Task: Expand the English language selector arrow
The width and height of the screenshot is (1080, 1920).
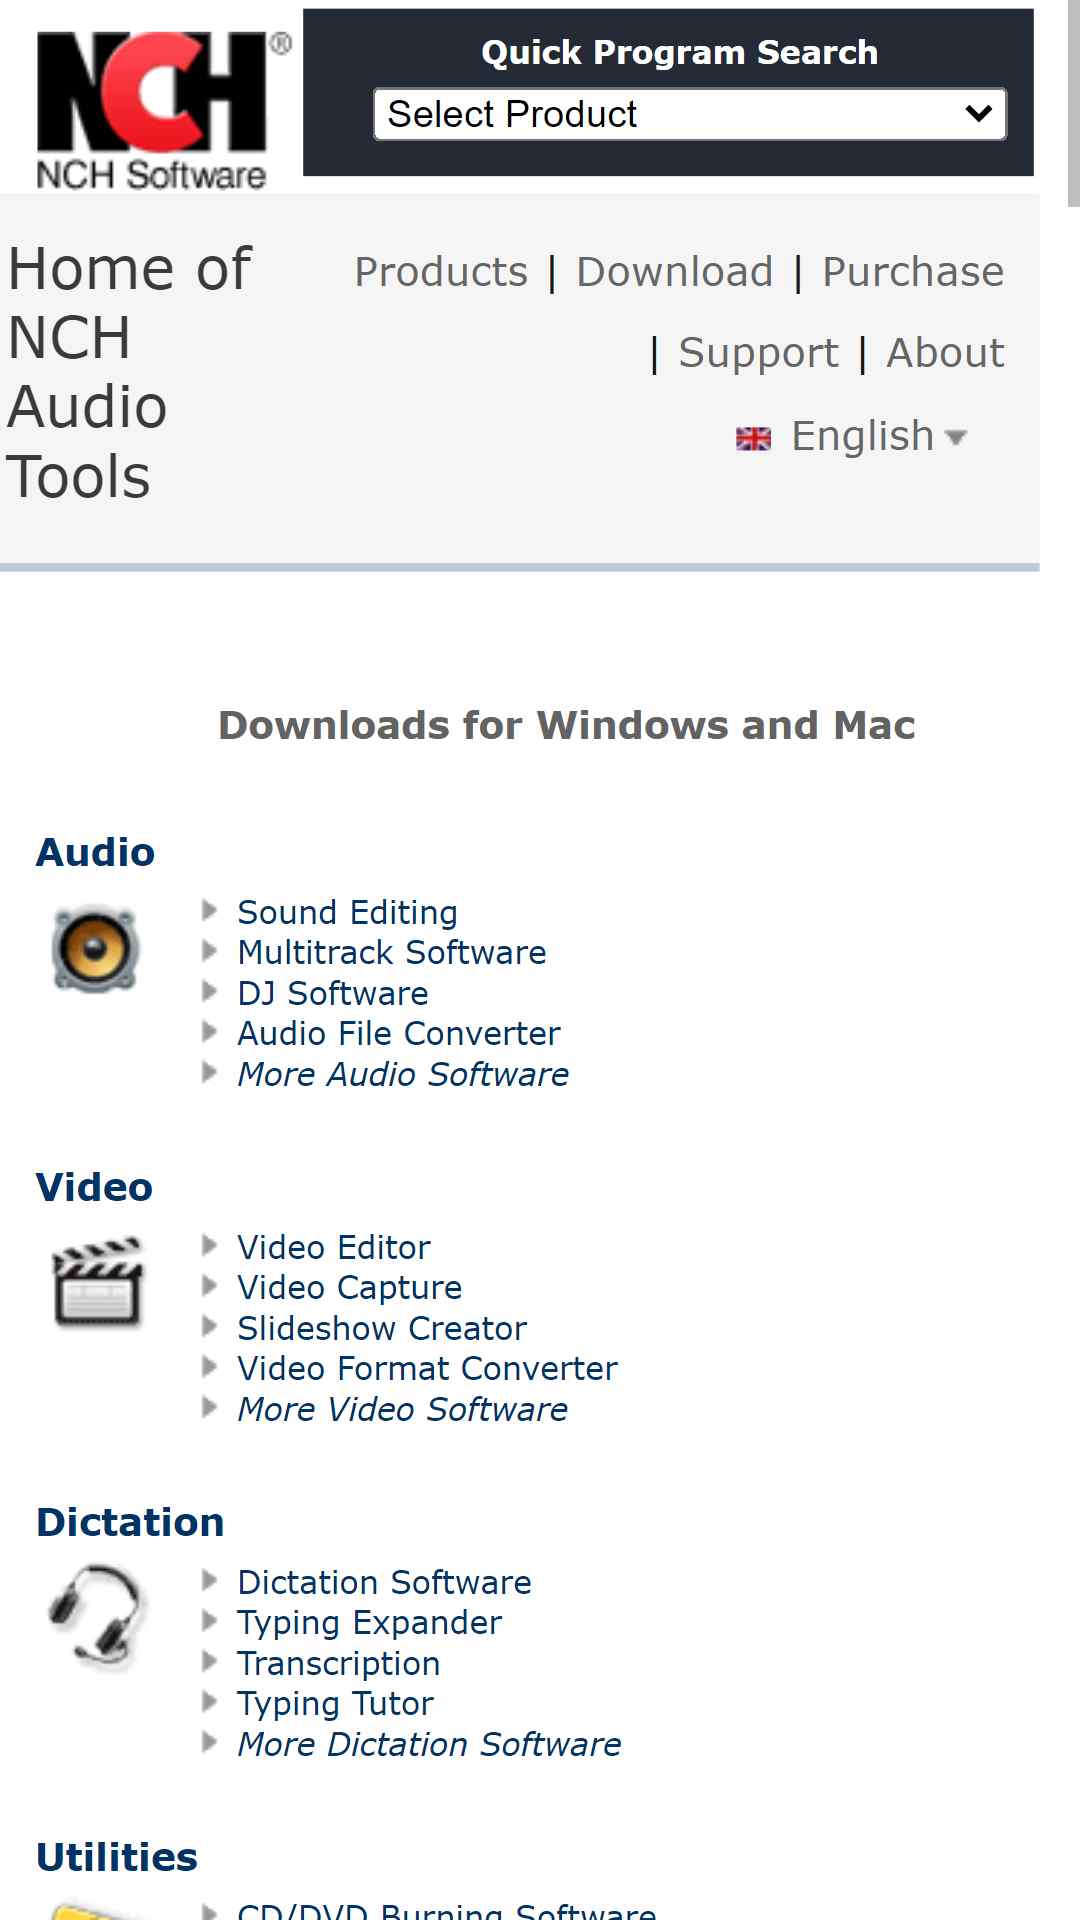Action: click(956, 437)
